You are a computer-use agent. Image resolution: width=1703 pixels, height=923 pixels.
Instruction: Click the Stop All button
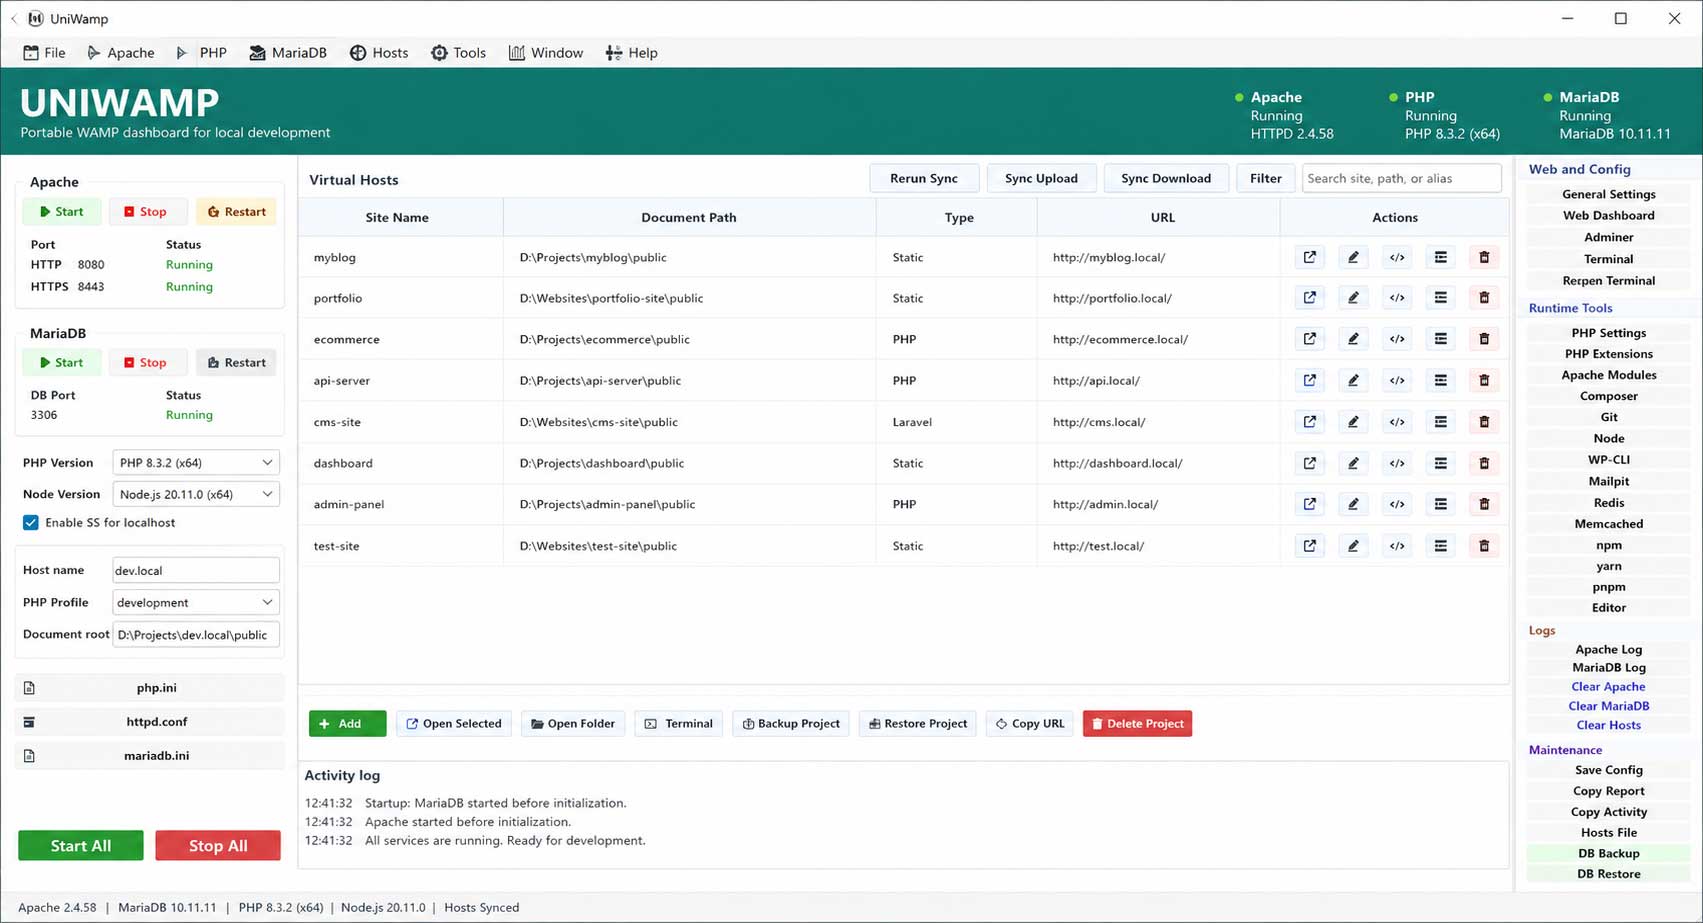coord(218,845)
